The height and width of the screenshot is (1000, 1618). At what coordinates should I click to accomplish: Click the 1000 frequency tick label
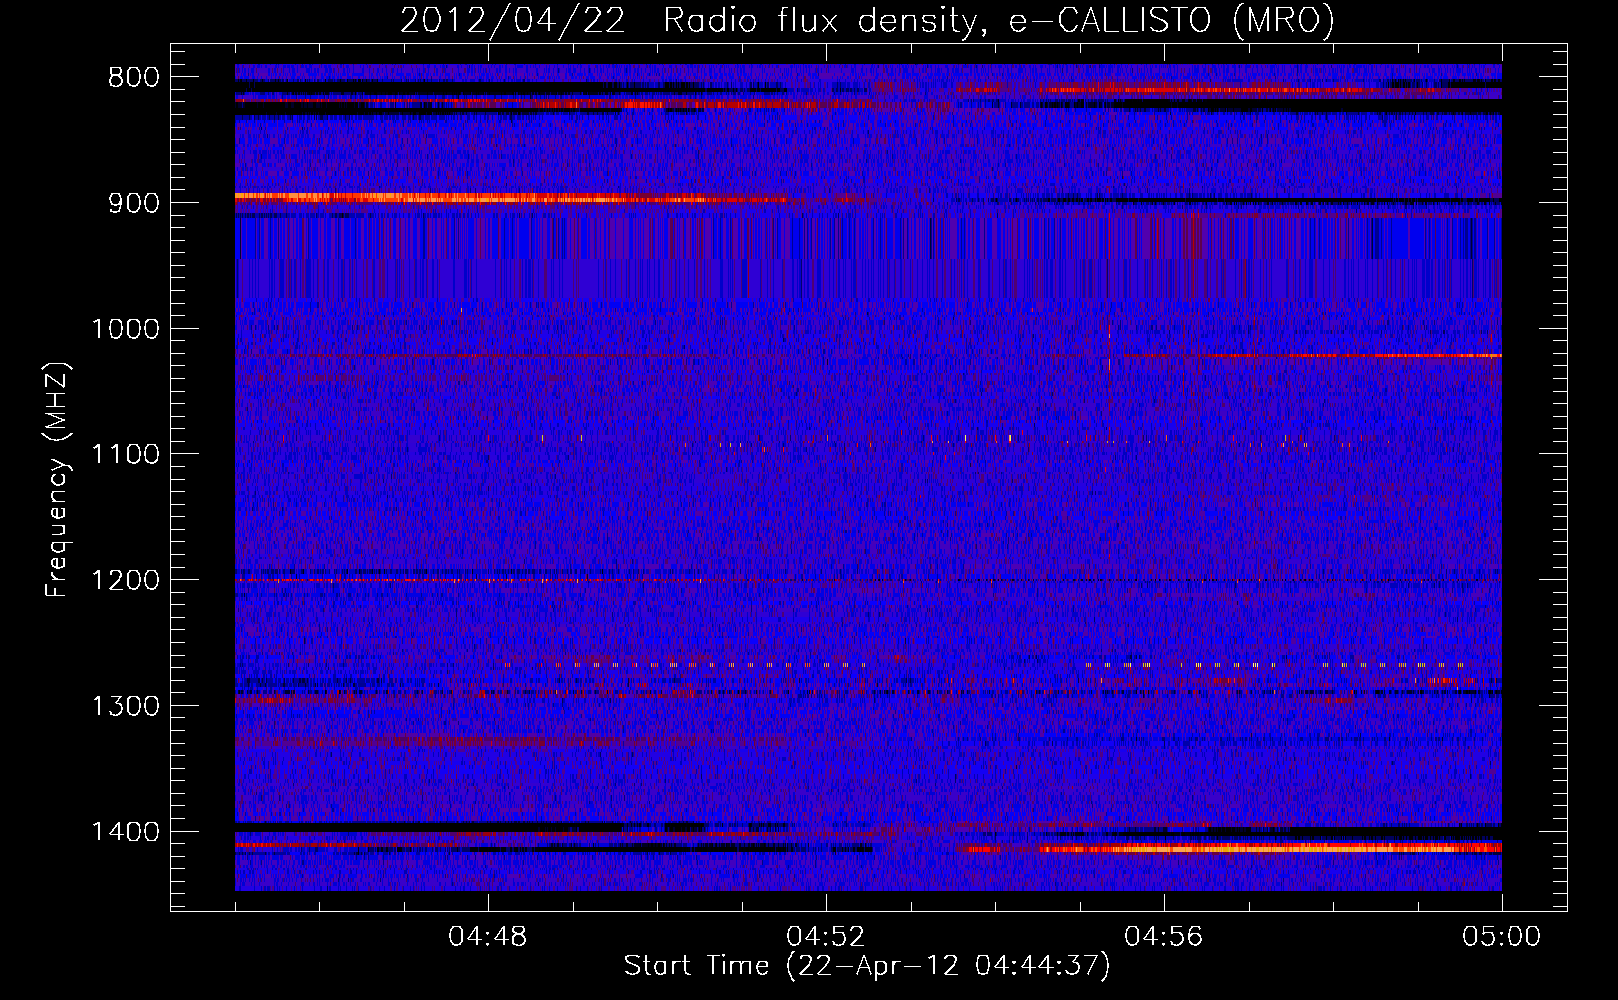[125, 329]
